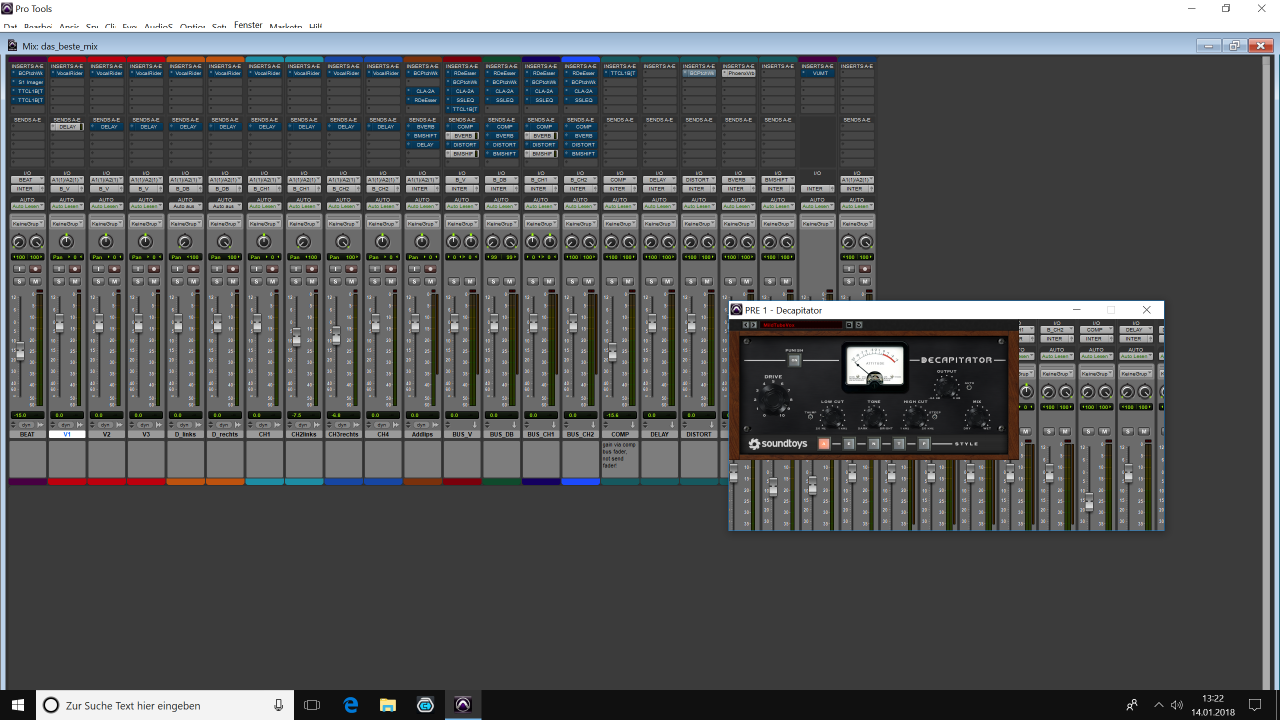The width and height of the screenshot is (1280, 720).
Task: Click the Soundtoys logo in Decapitator
Action: [x=778, y=444]
